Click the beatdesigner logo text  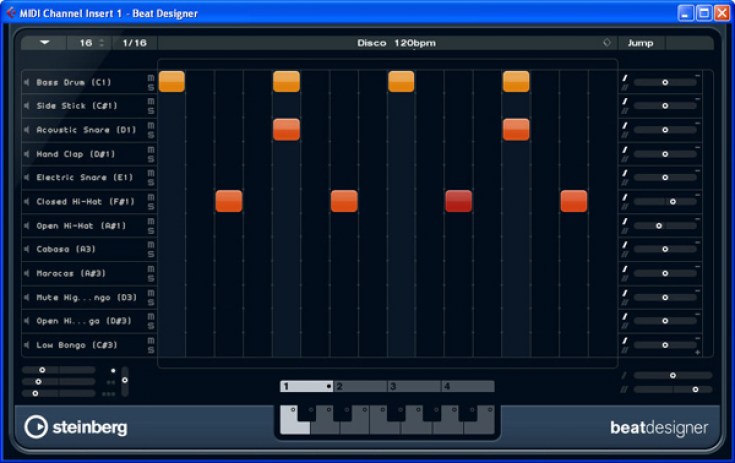pyautogui.click(x=659, y=427)
